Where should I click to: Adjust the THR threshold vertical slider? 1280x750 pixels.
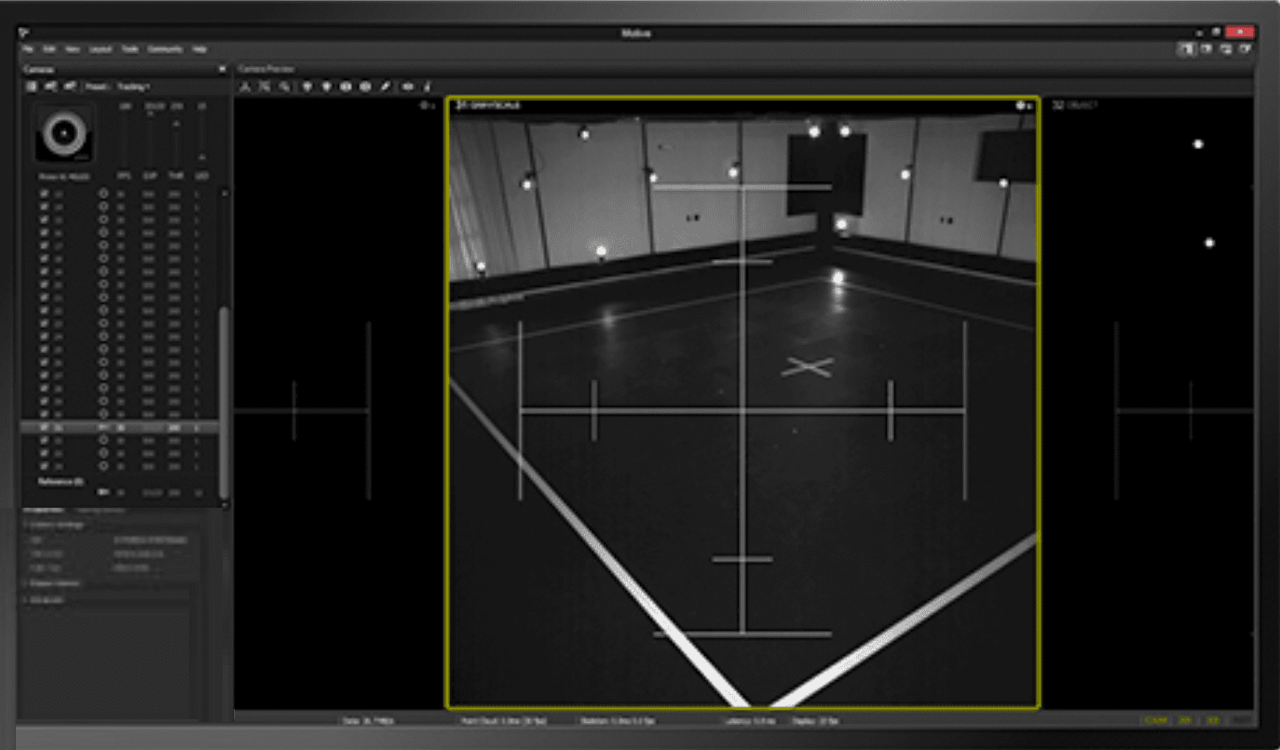click(x=176, y=140)
